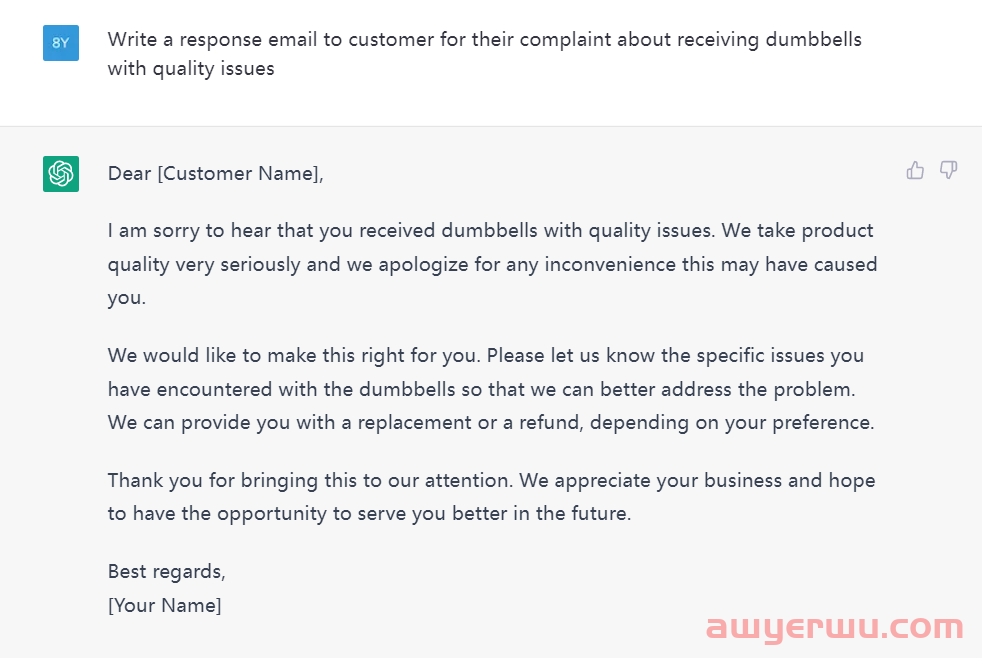Click the word 'preference.' ending the second paragraph
982x658 pixels.
point(823,423)
